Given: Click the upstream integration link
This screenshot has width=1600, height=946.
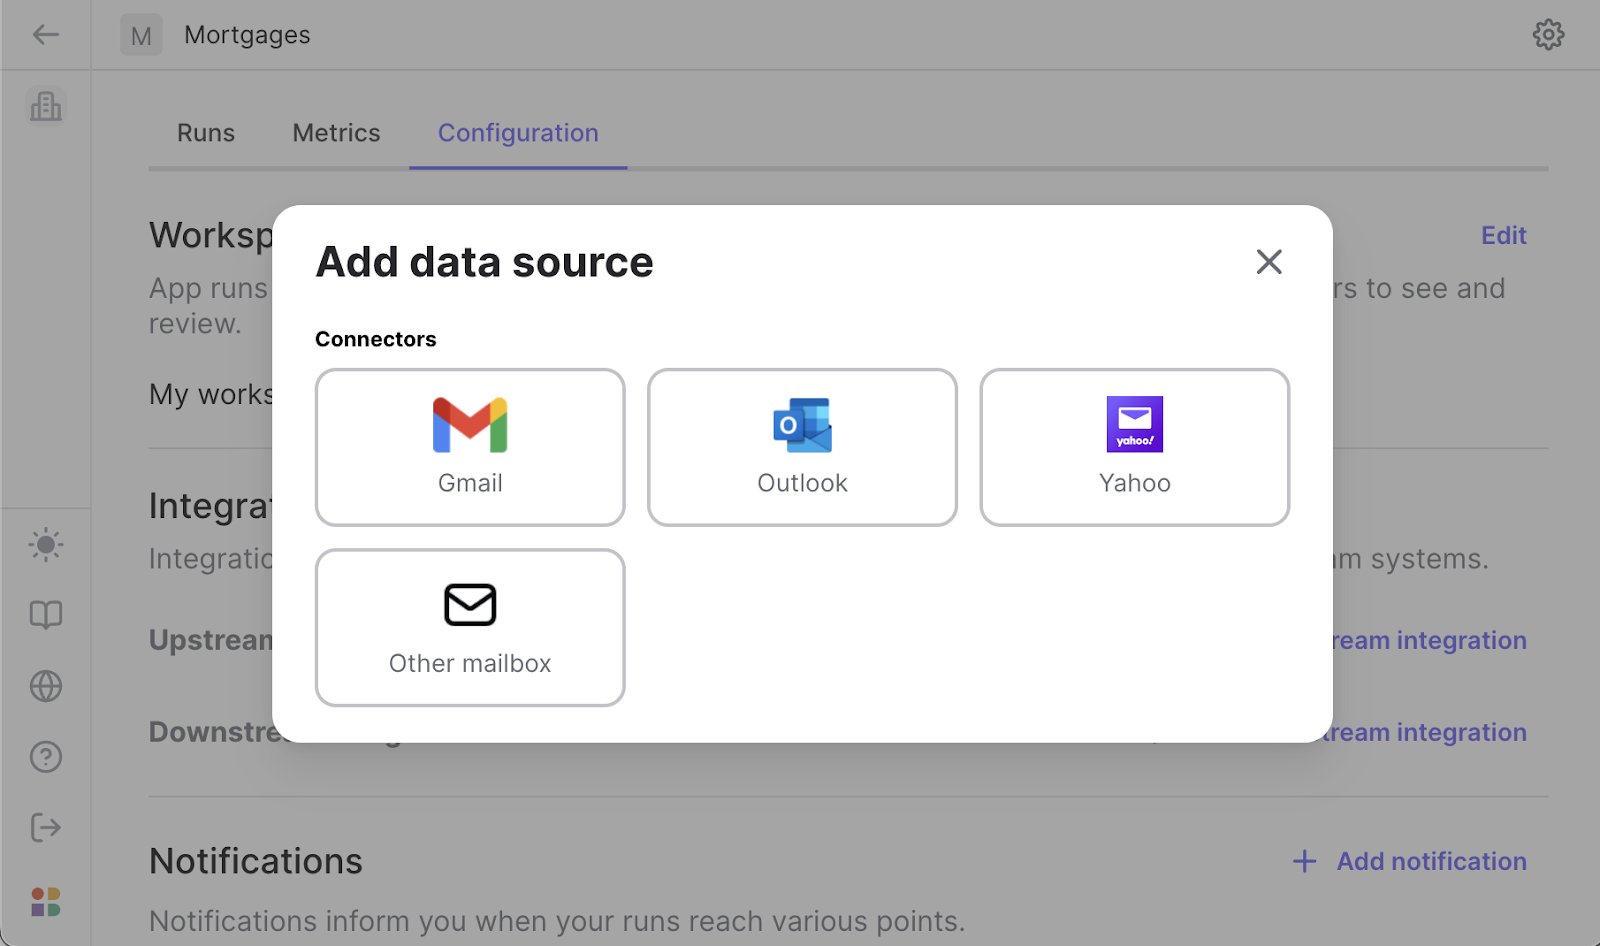Looking at the screenshot, I should (x=1430, y=640).
